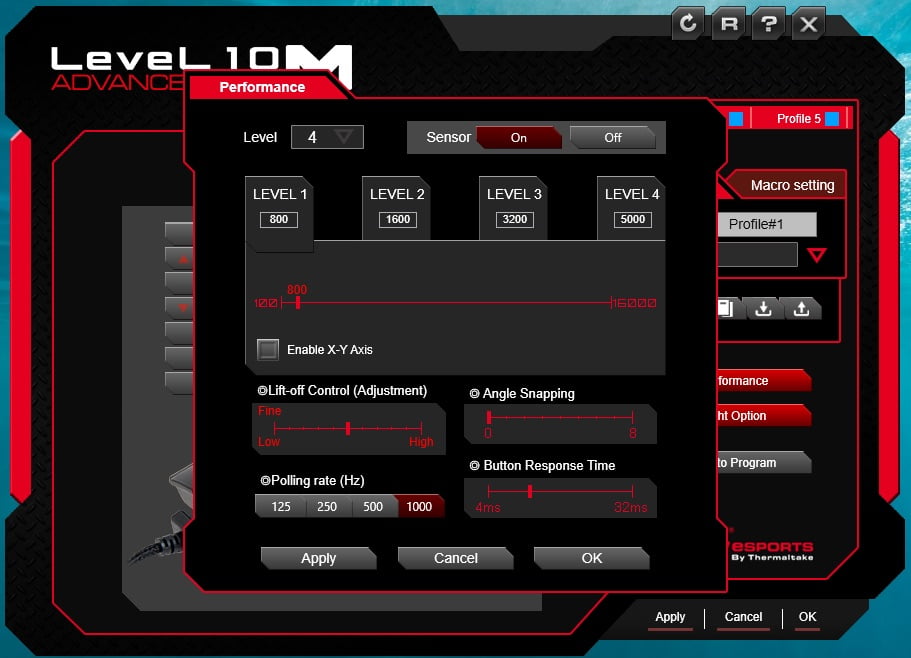Turn the Sensor Off
Screen dimensions: 911x658
pos(613,137)
